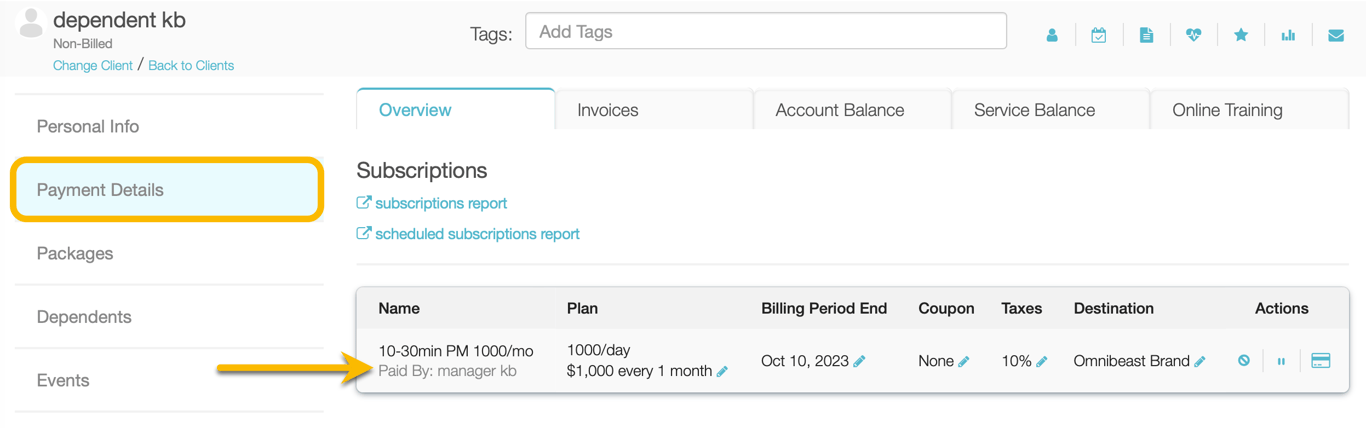Click the 1000/day plan text
Viewport: 1366px width, 428px height.
click(598, 350)
